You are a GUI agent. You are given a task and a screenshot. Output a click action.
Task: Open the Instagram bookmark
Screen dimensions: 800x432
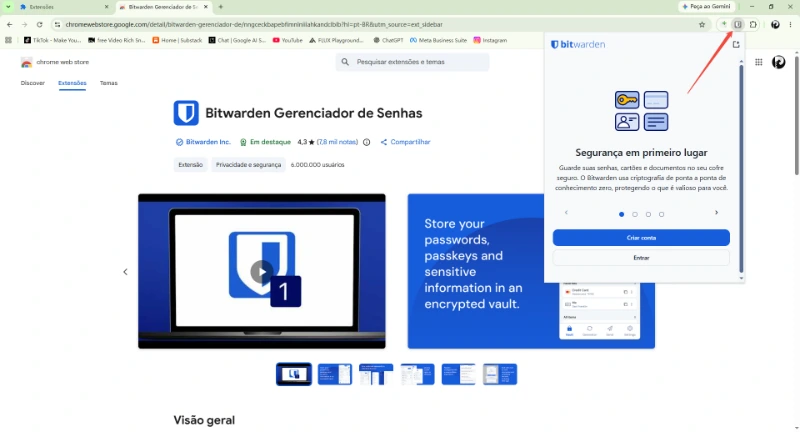coord(490,40)
